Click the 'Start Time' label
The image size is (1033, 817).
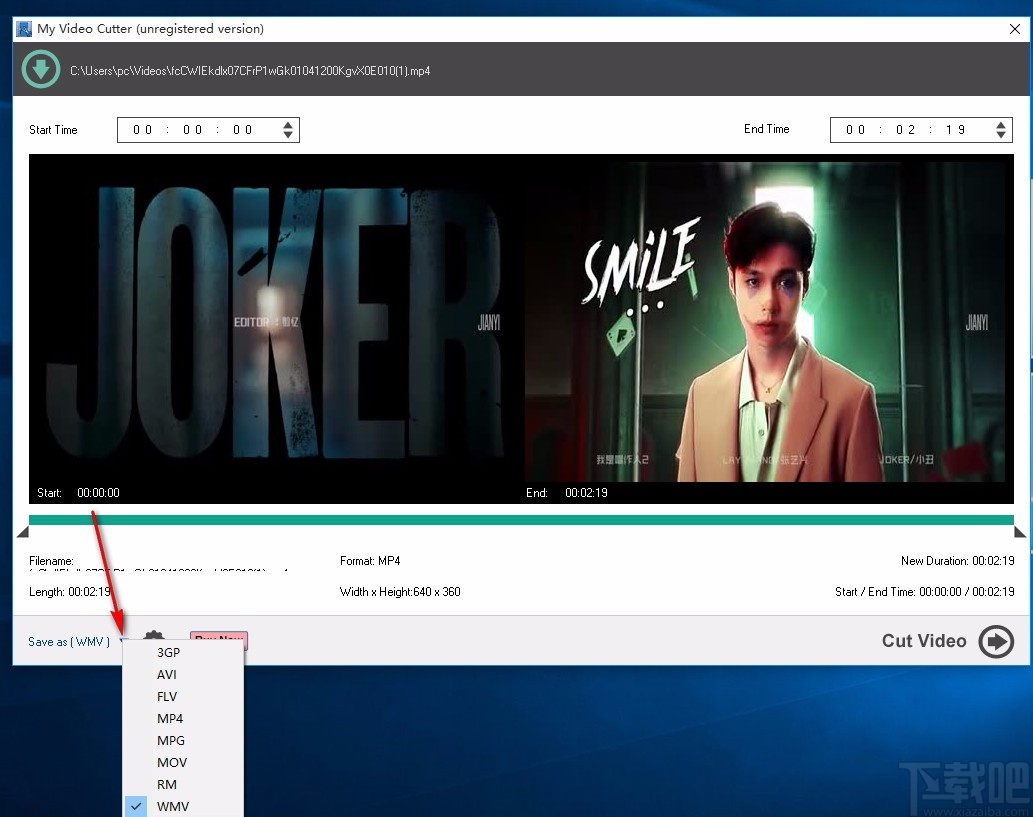(53, 130)
